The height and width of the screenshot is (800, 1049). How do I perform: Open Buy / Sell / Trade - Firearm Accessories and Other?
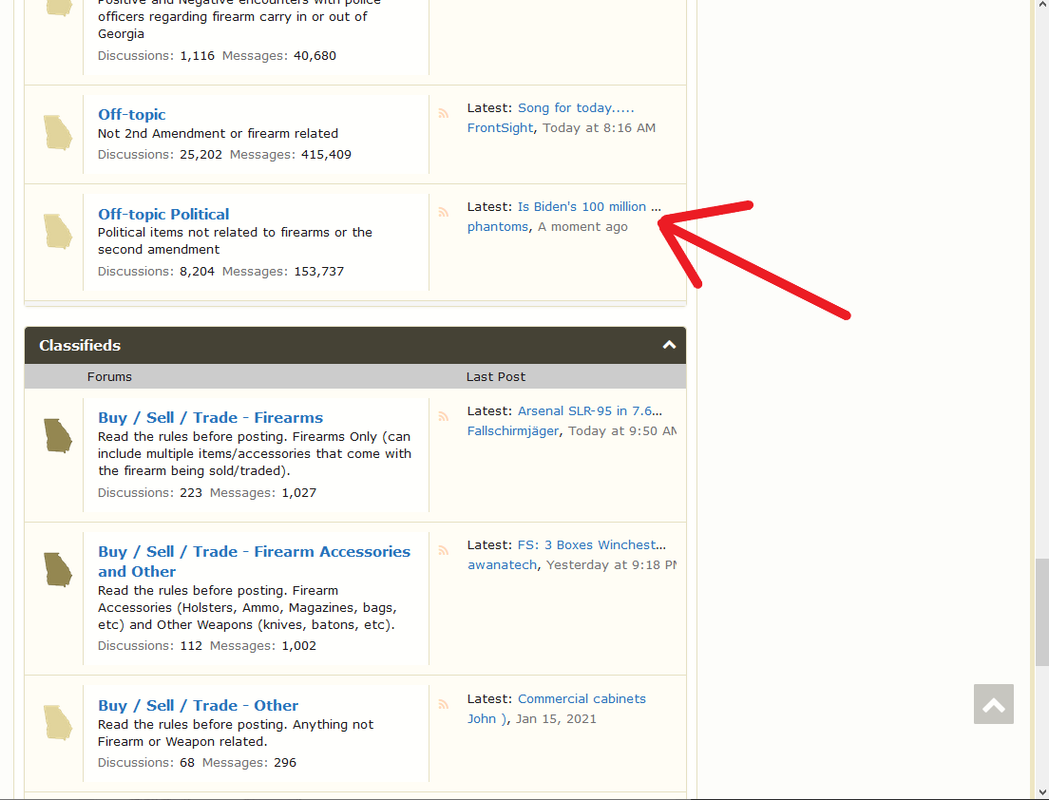coord(254,561)
